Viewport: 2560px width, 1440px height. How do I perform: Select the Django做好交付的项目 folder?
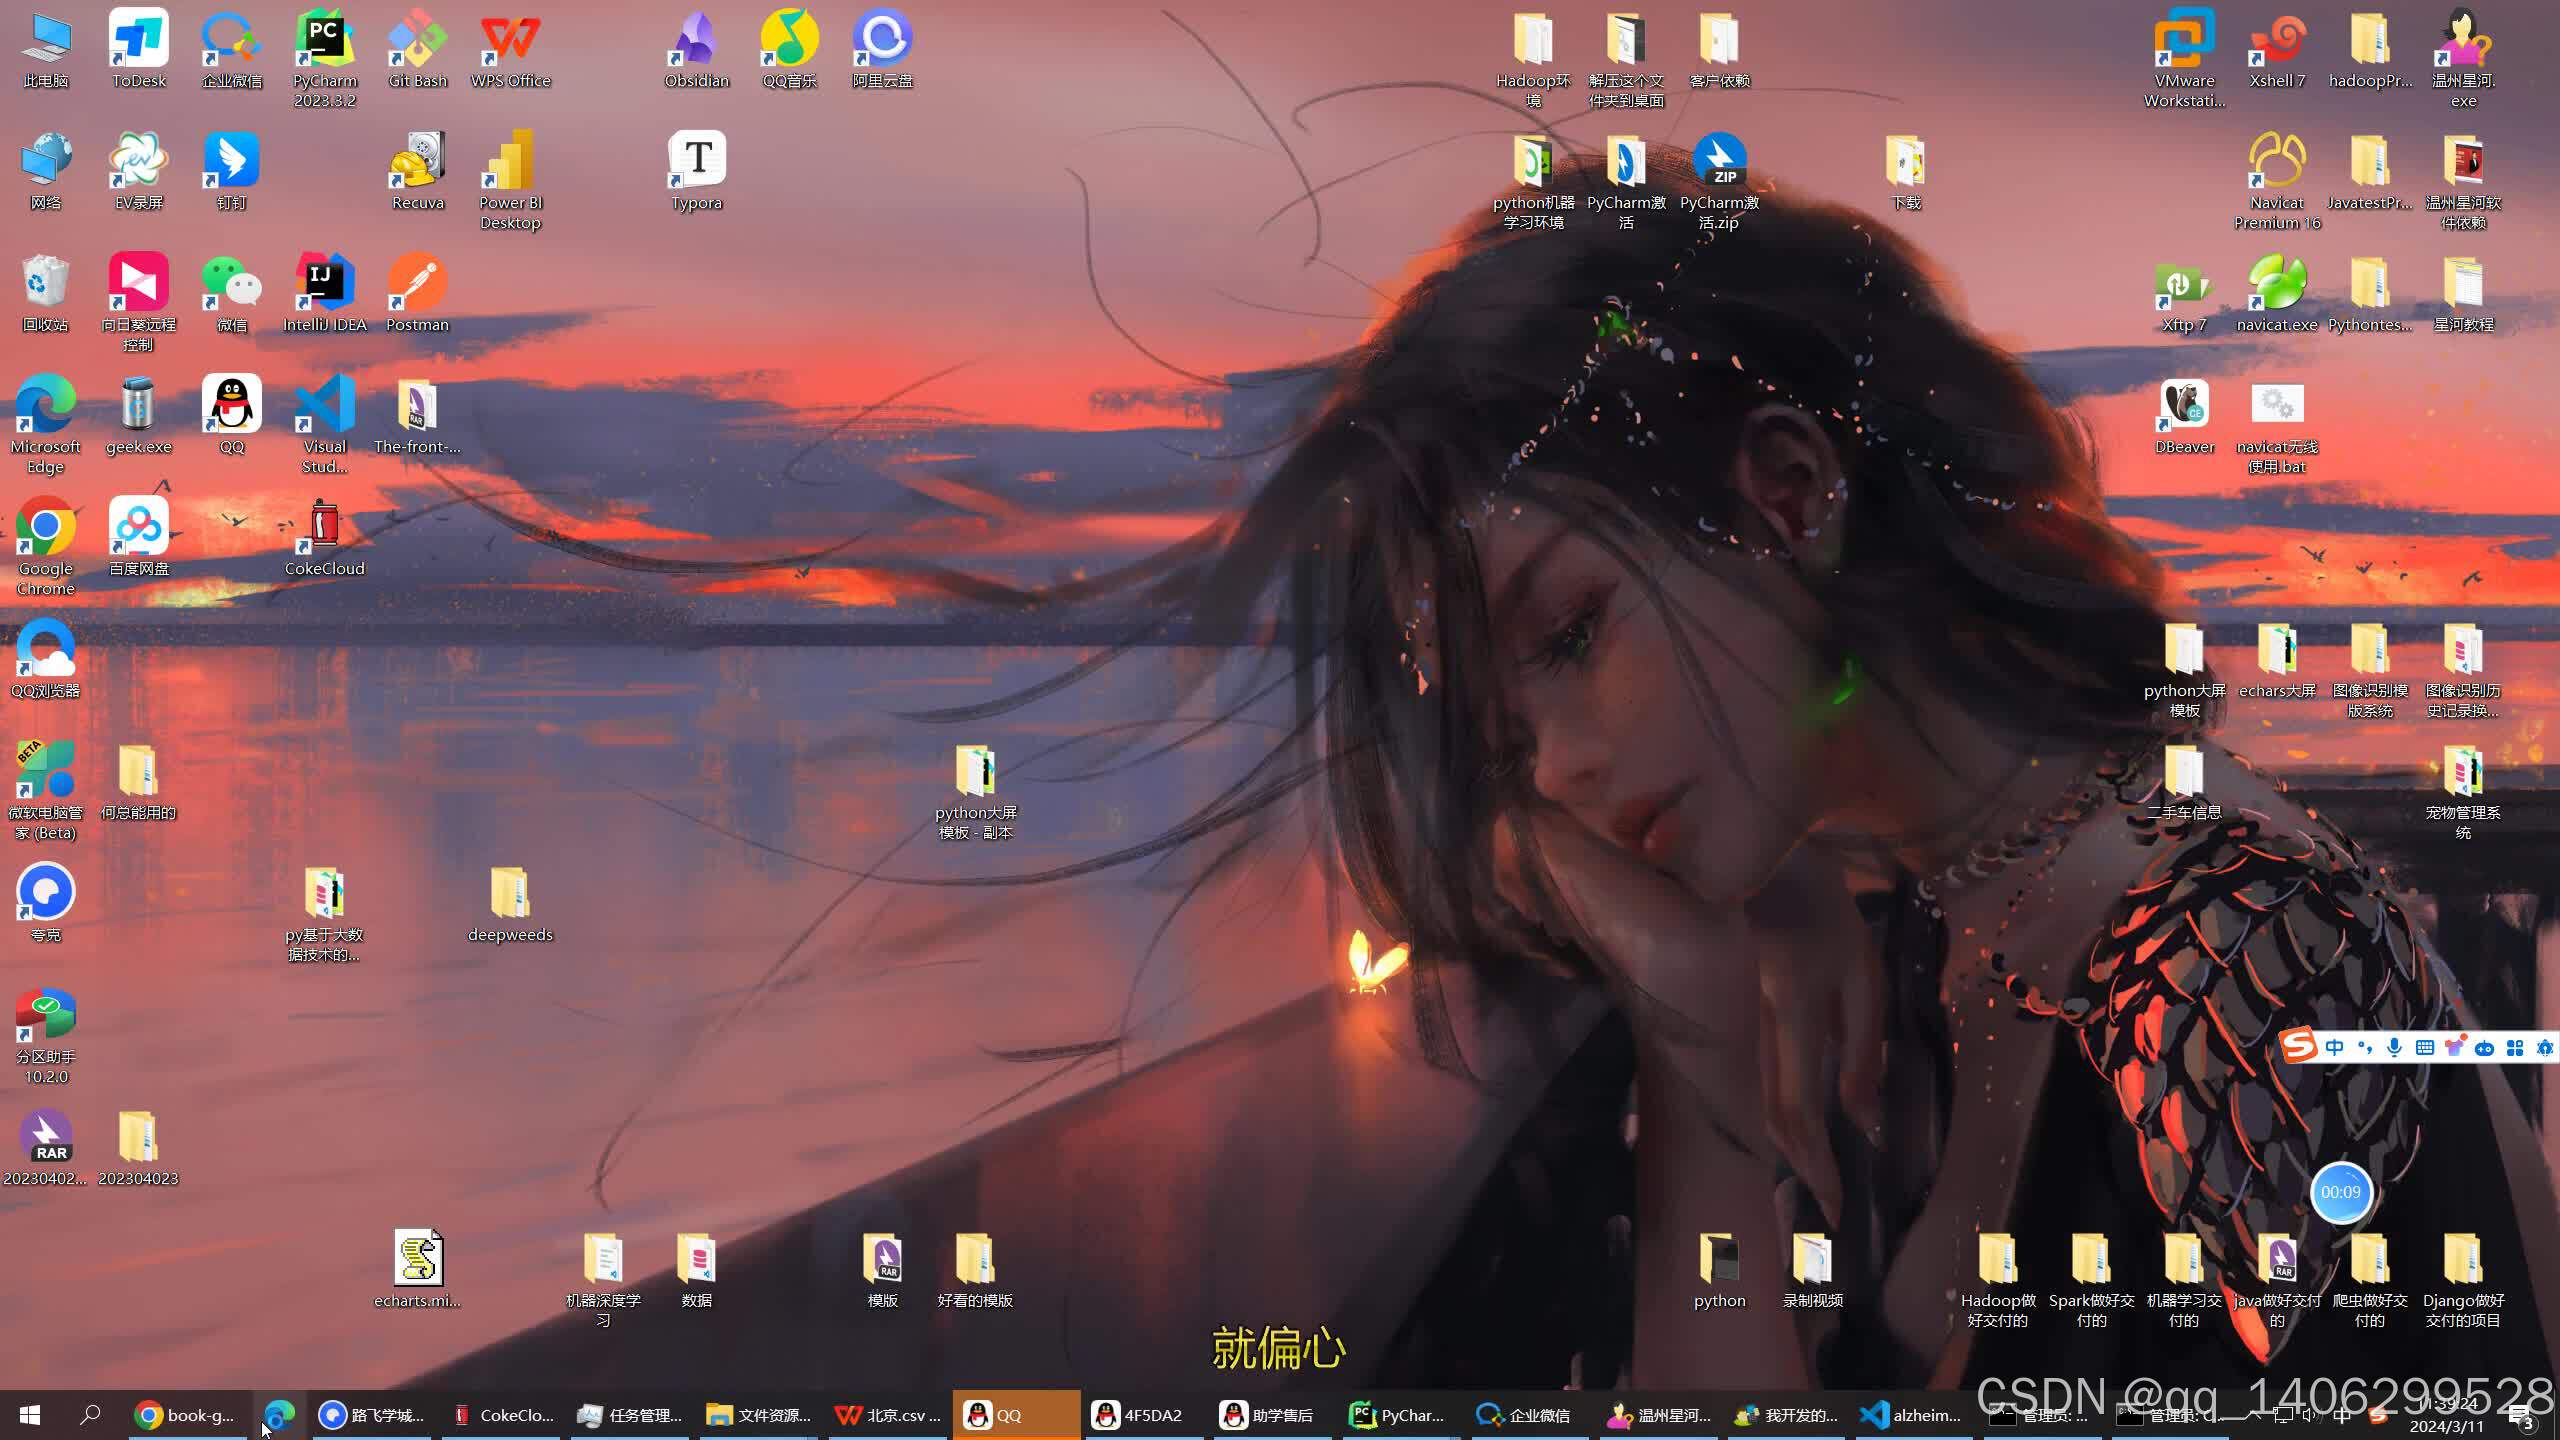(x=2464, y=1280)
